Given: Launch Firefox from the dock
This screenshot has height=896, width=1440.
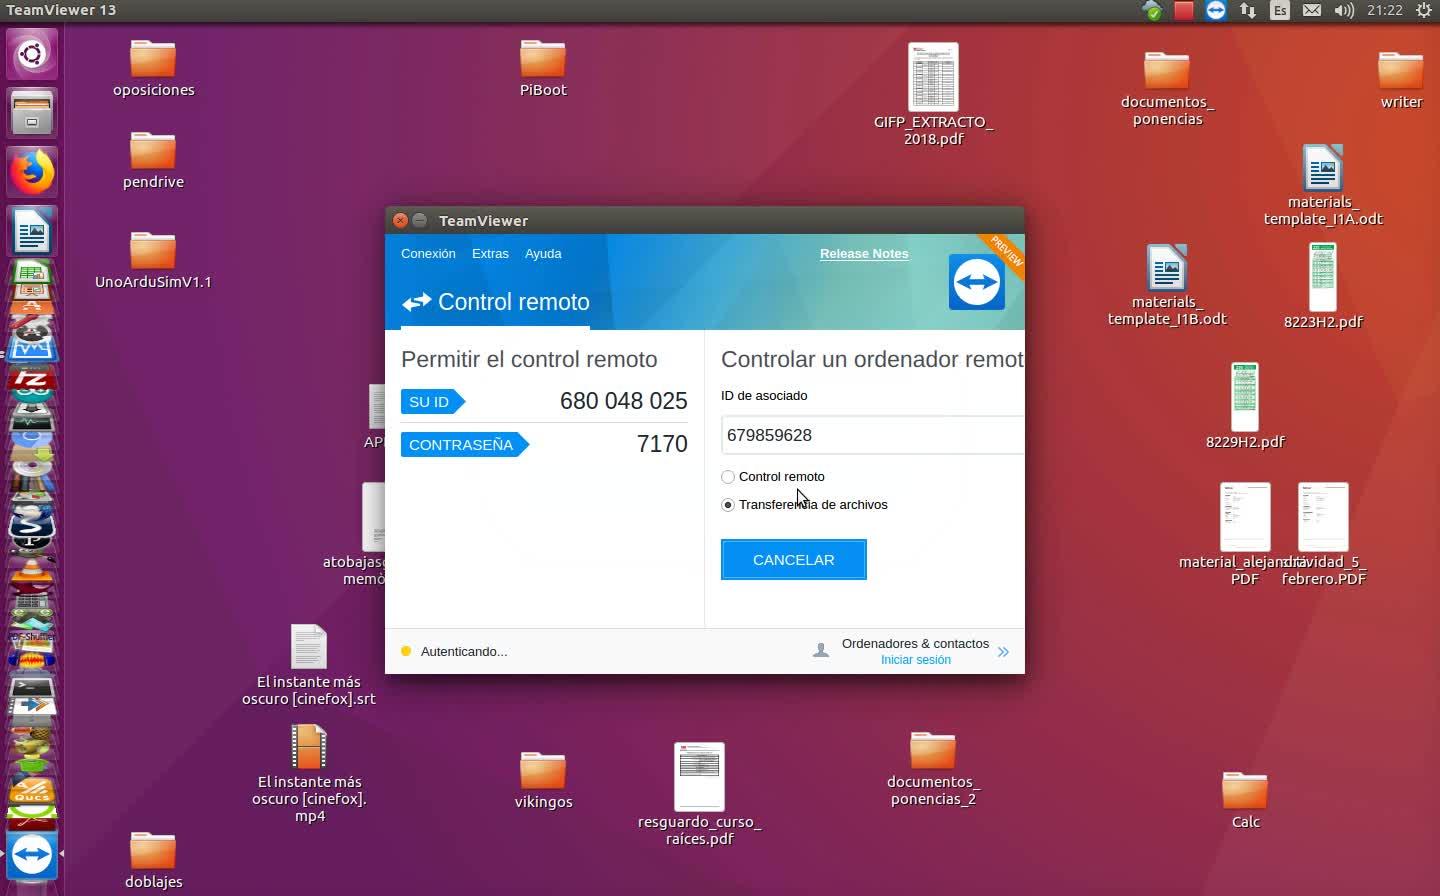Looking at the screenshot, I should (x=32, y=173).
